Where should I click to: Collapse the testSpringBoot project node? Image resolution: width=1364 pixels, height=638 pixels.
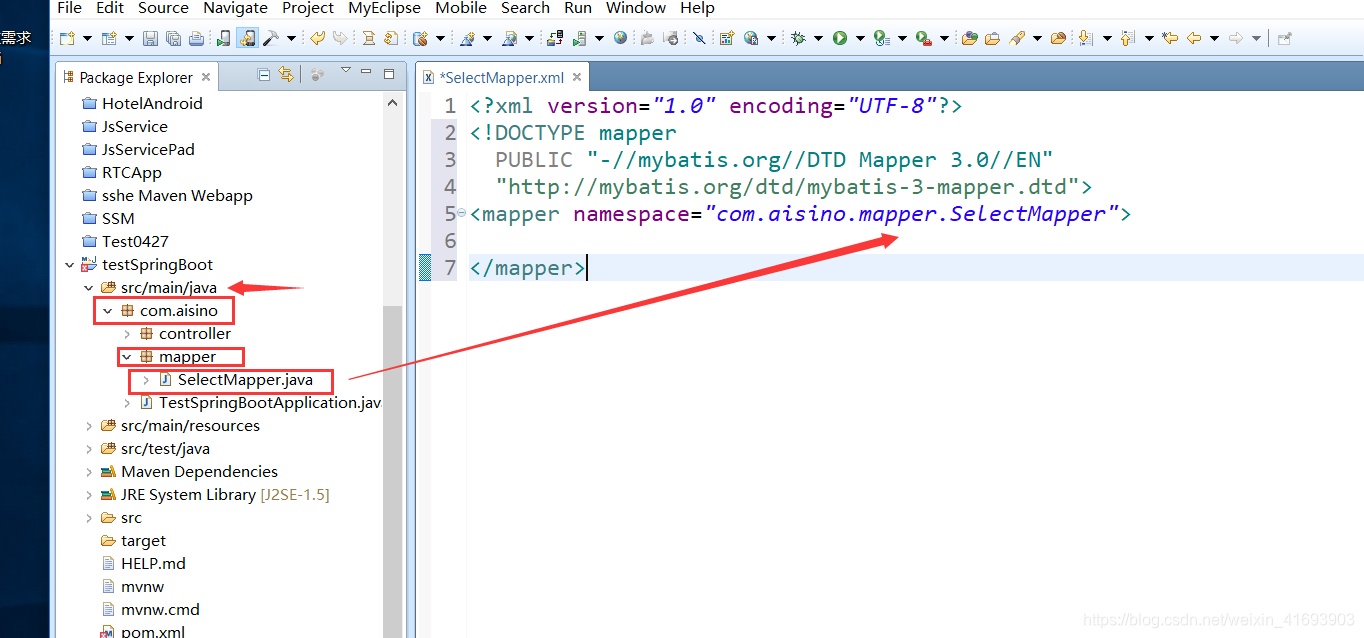pos(69,265)
